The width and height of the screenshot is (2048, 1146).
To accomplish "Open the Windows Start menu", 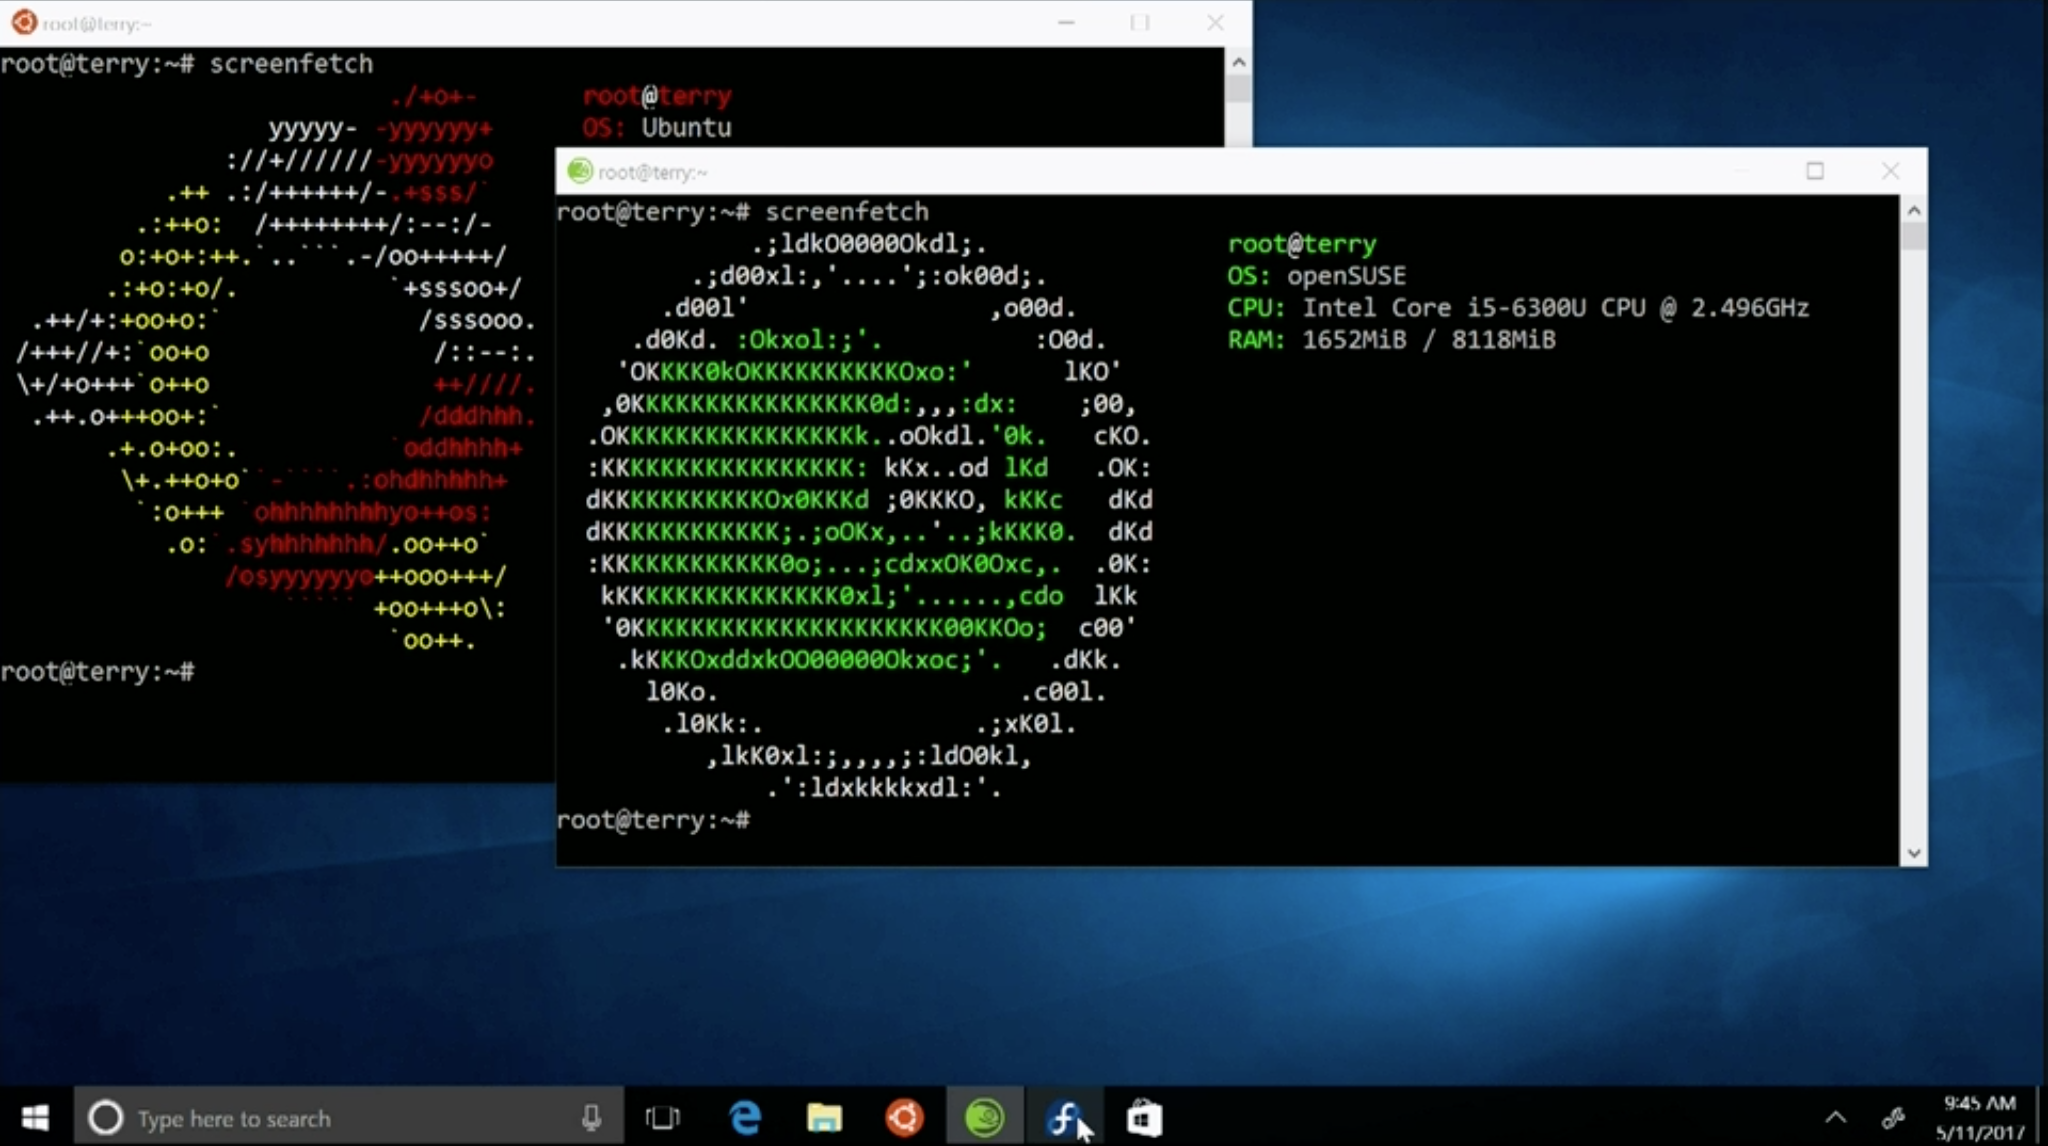I will coord(35,1117).
